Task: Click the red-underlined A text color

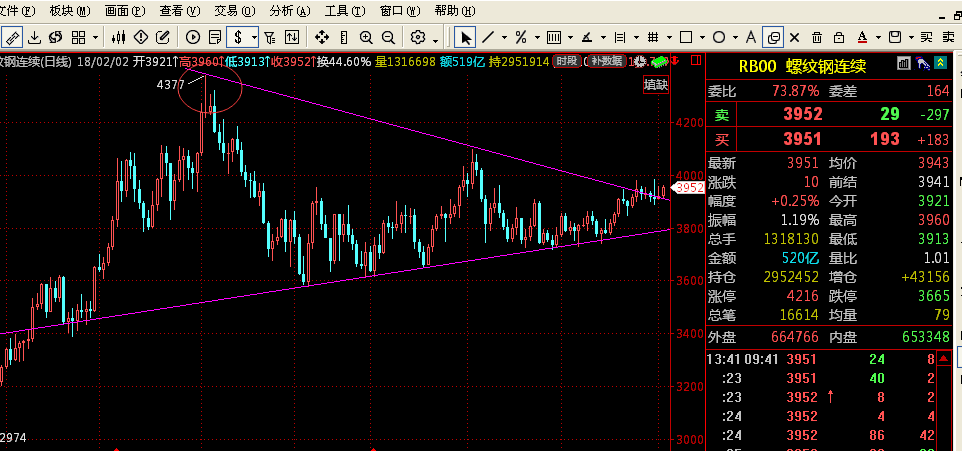Action: pos(862,37)
